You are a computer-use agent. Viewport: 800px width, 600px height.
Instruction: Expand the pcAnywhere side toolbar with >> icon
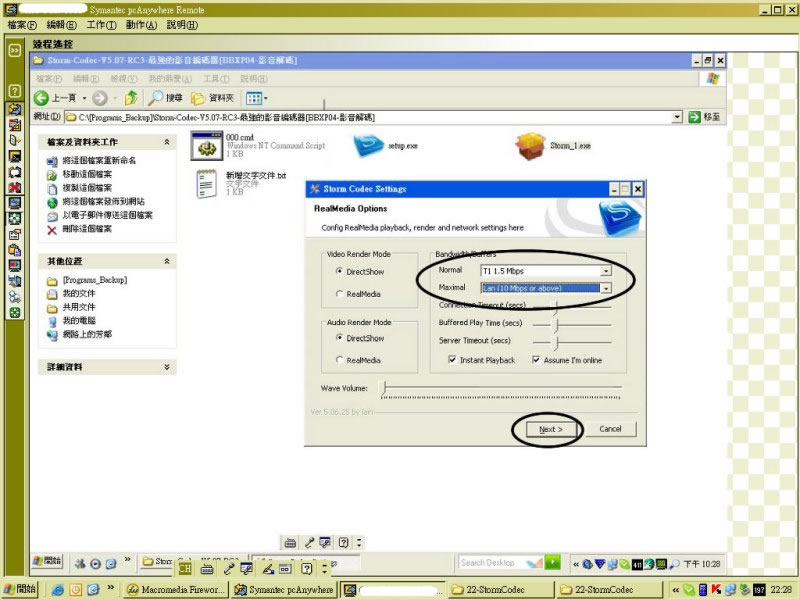point(15,50)
